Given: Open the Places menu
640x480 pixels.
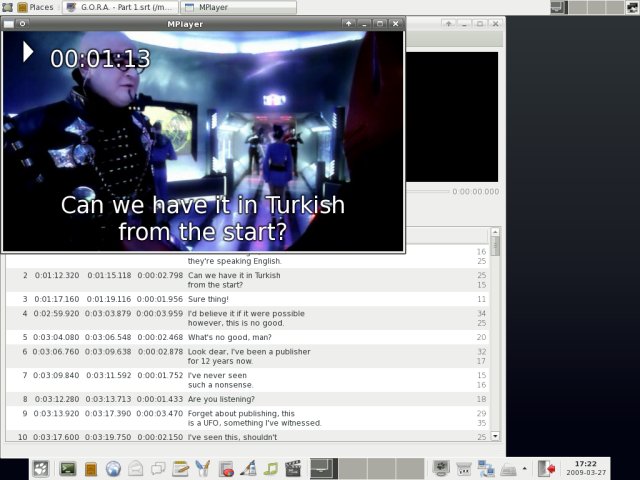Looking at the screenshot, I should 36,7.
